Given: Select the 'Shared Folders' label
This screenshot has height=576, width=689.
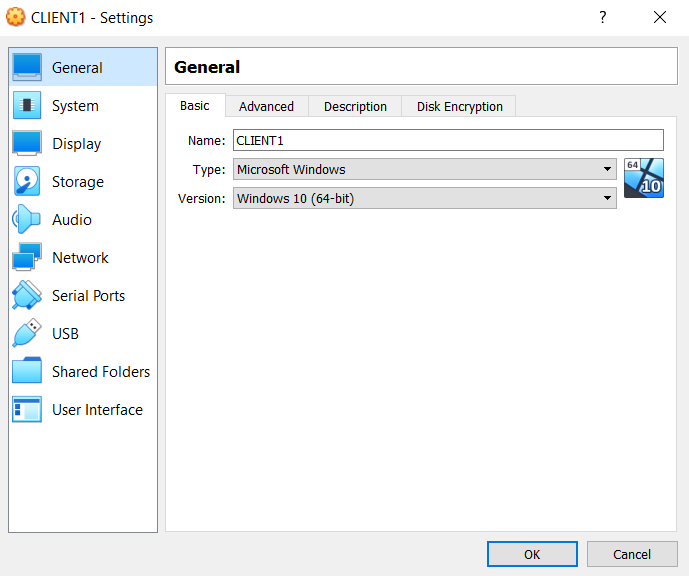Looking at the screenshot, I should 101,372.
